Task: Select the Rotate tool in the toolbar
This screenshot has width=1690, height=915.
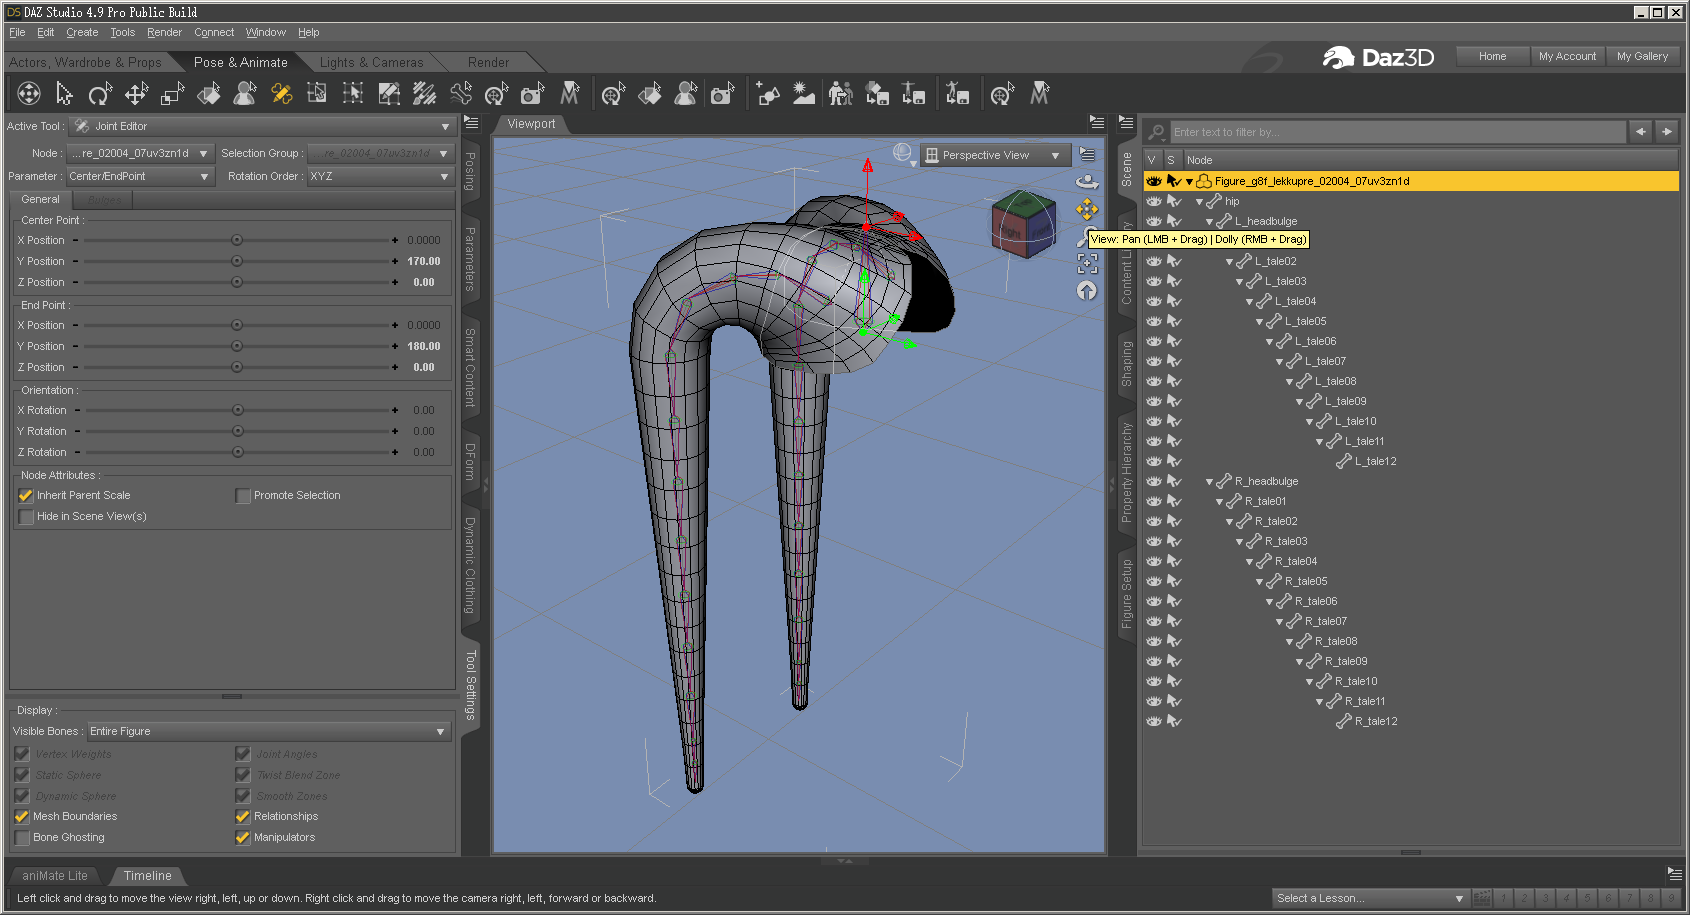Action: 100,94
